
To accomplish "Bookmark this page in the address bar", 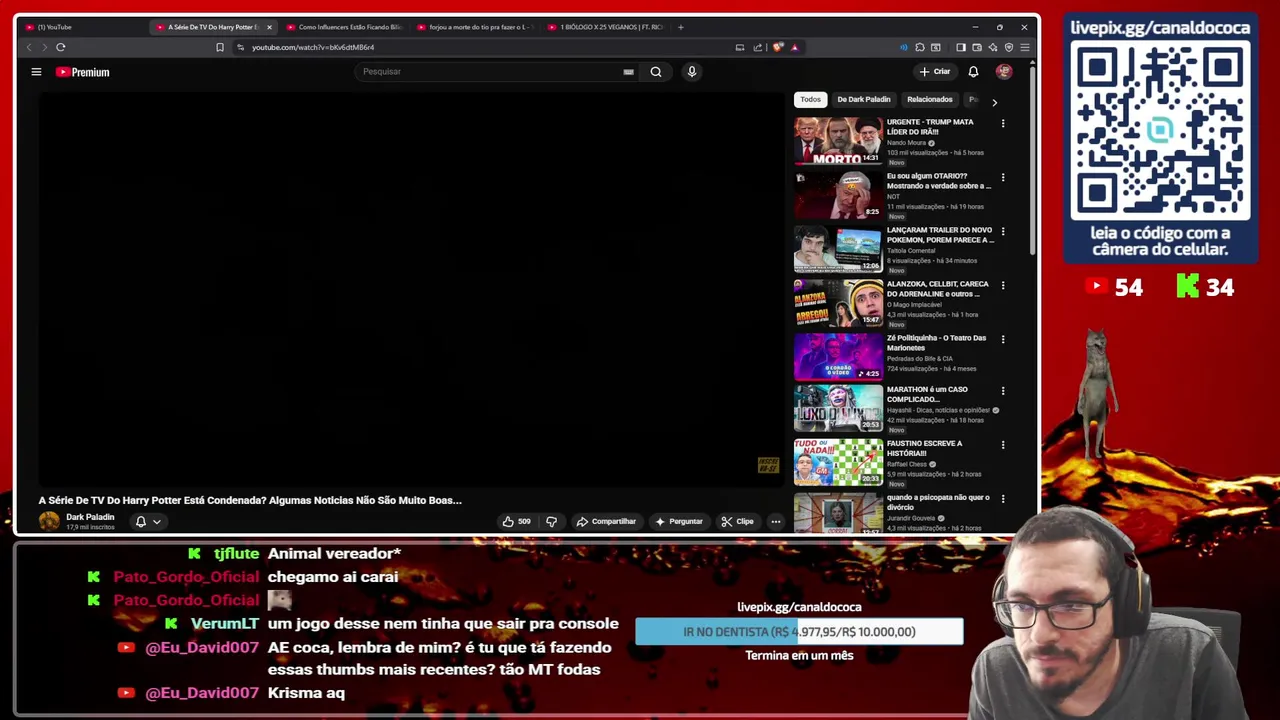I will pos(220,47).
